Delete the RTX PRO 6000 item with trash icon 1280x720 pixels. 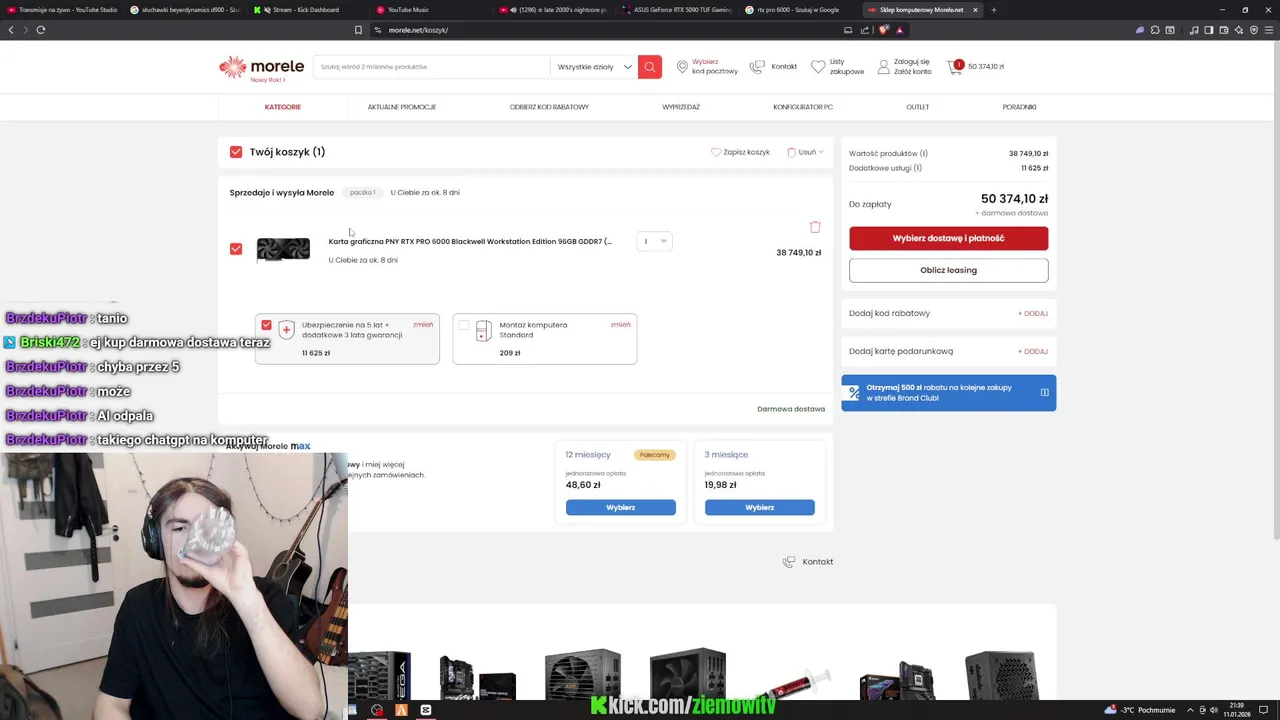pos(815,227)
